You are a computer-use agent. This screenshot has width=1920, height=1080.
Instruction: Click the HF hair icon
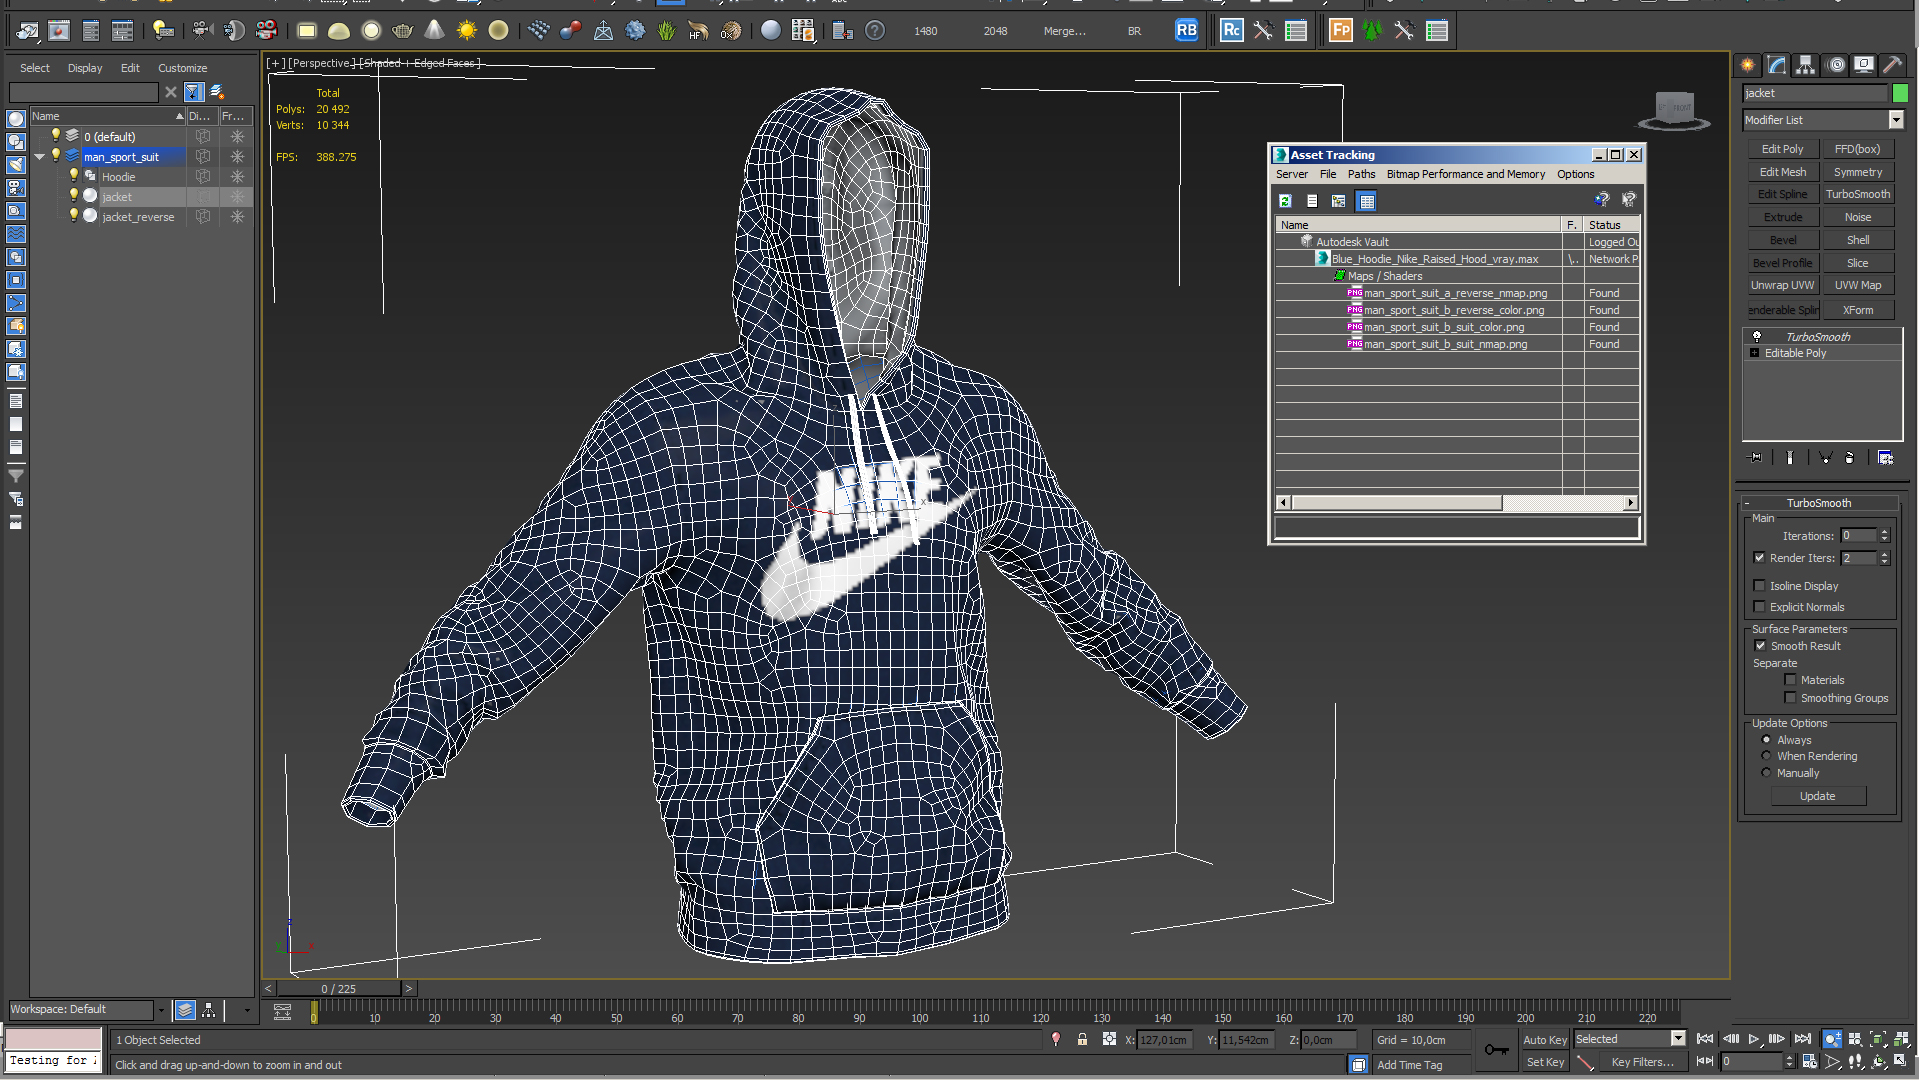[x=698, y=31]
